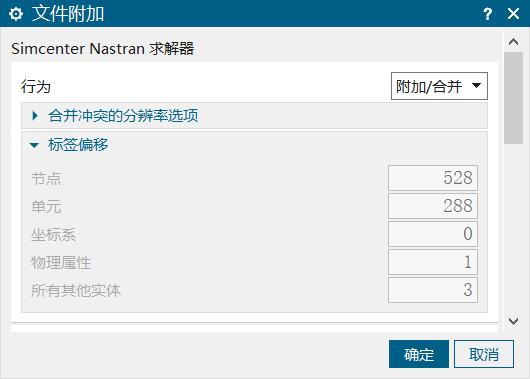530x379 pixels.
Task: Click the gear settings icon in title bar
Action: tap(16, 14)
